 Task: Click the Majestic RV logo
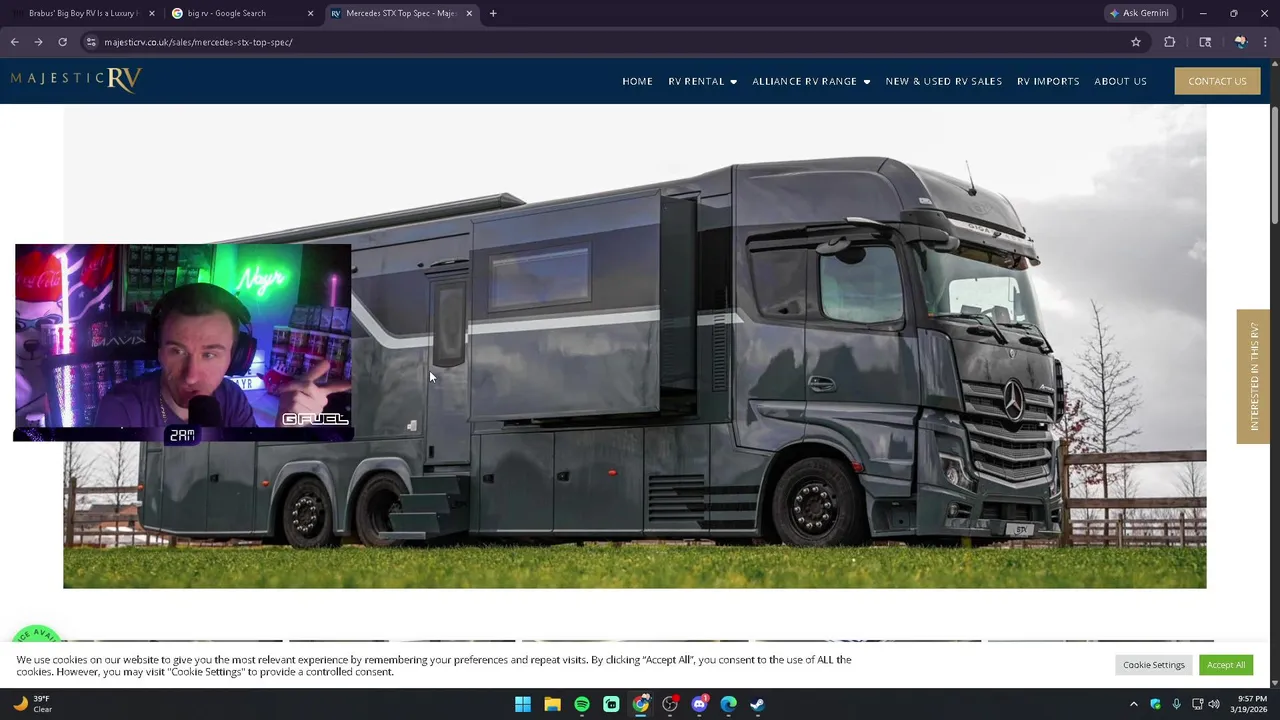[77, 80]
